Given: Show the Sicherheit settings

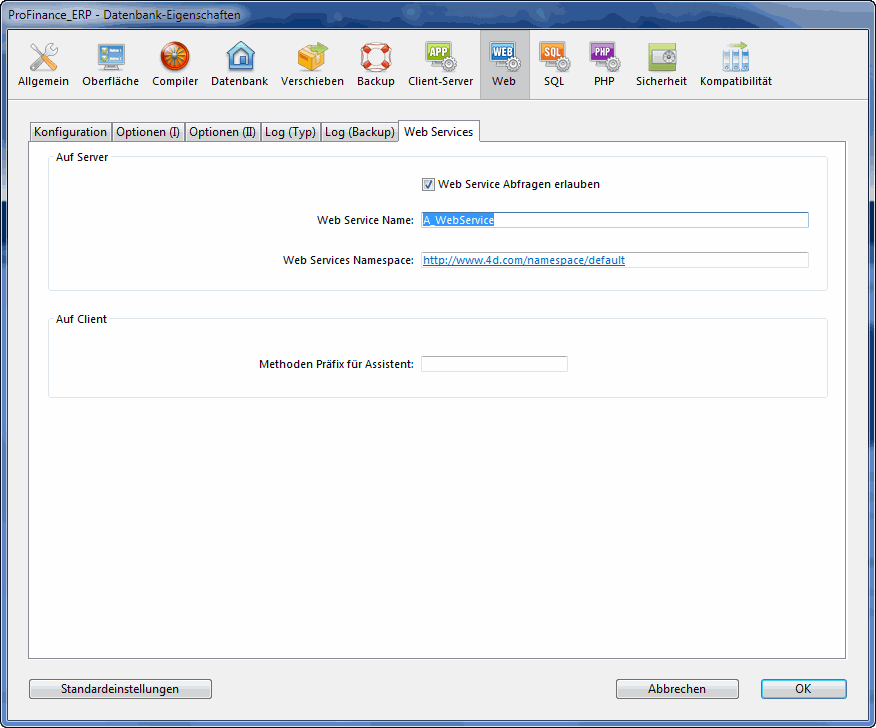Looking at the screenshot, I should click(661, 64).
